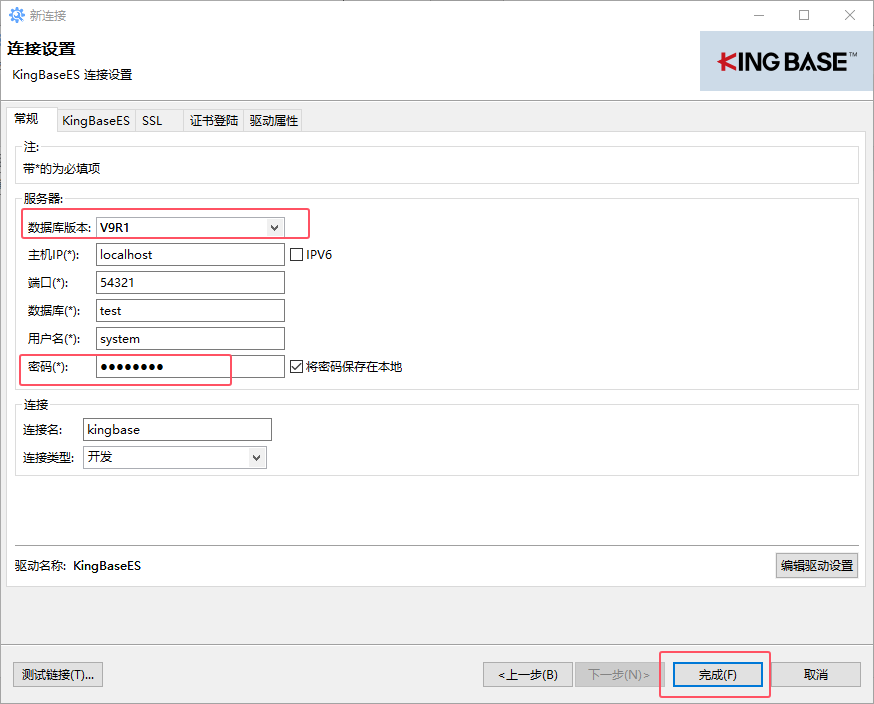Switch to the KingBaseES tab

(x=95, y=121)
